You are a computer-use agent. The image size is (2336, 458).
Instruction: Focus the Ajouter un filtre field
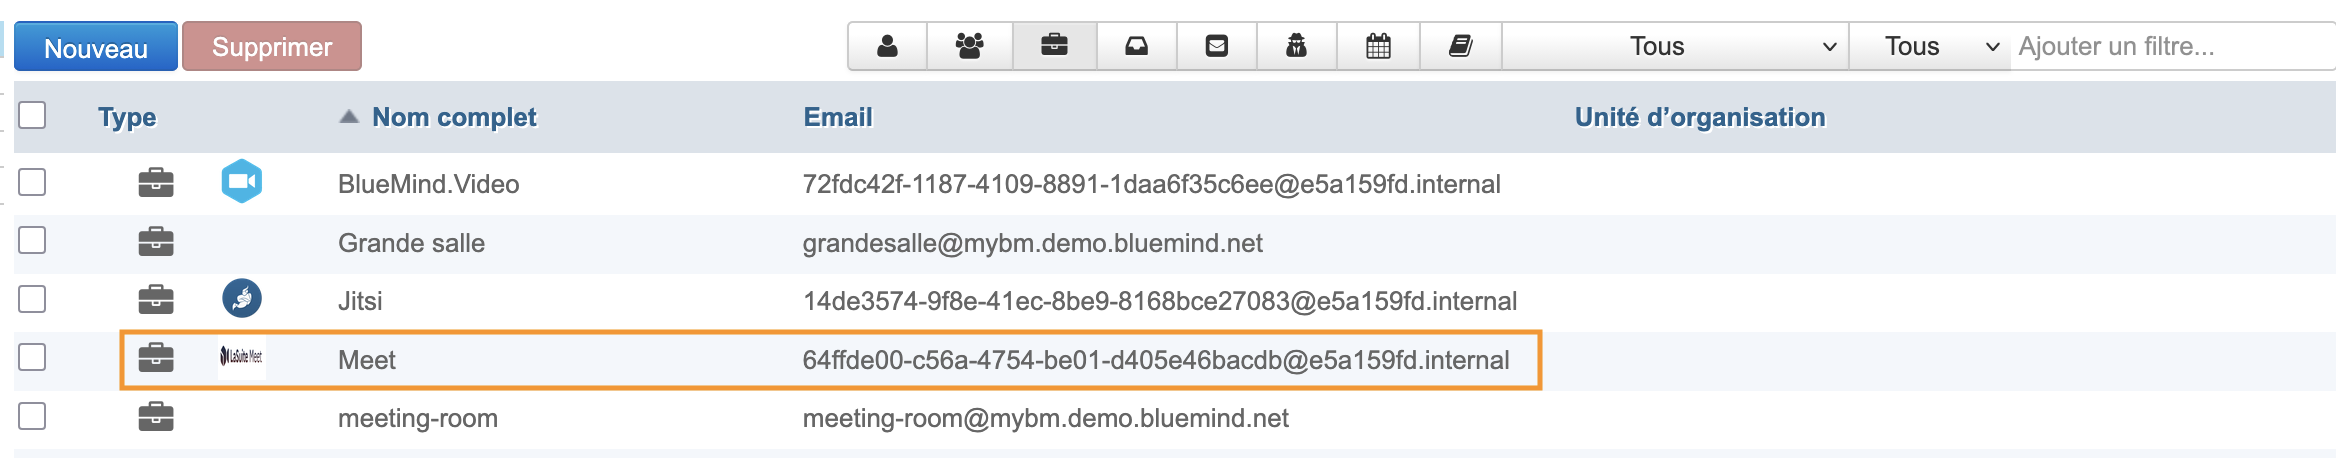(x=2174, y=46)
